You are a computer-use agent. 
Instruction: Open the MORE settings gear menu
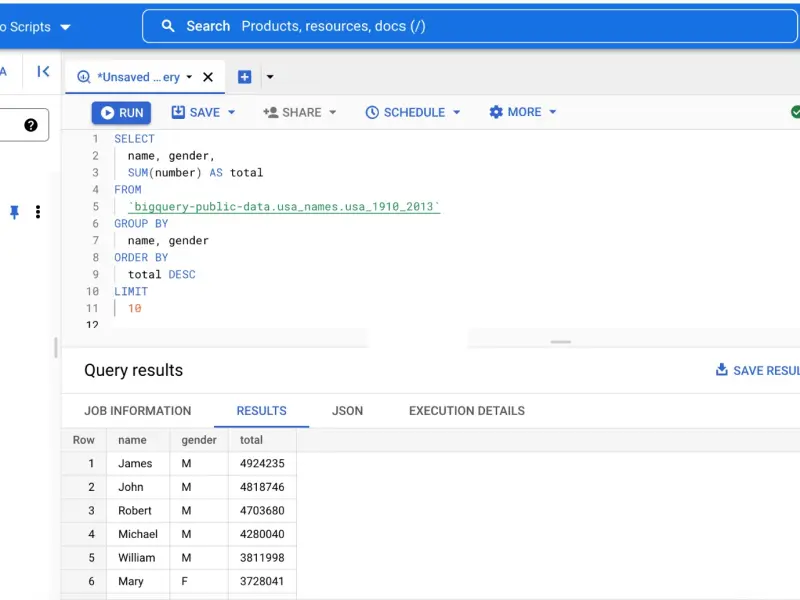[x=515, y=112]
